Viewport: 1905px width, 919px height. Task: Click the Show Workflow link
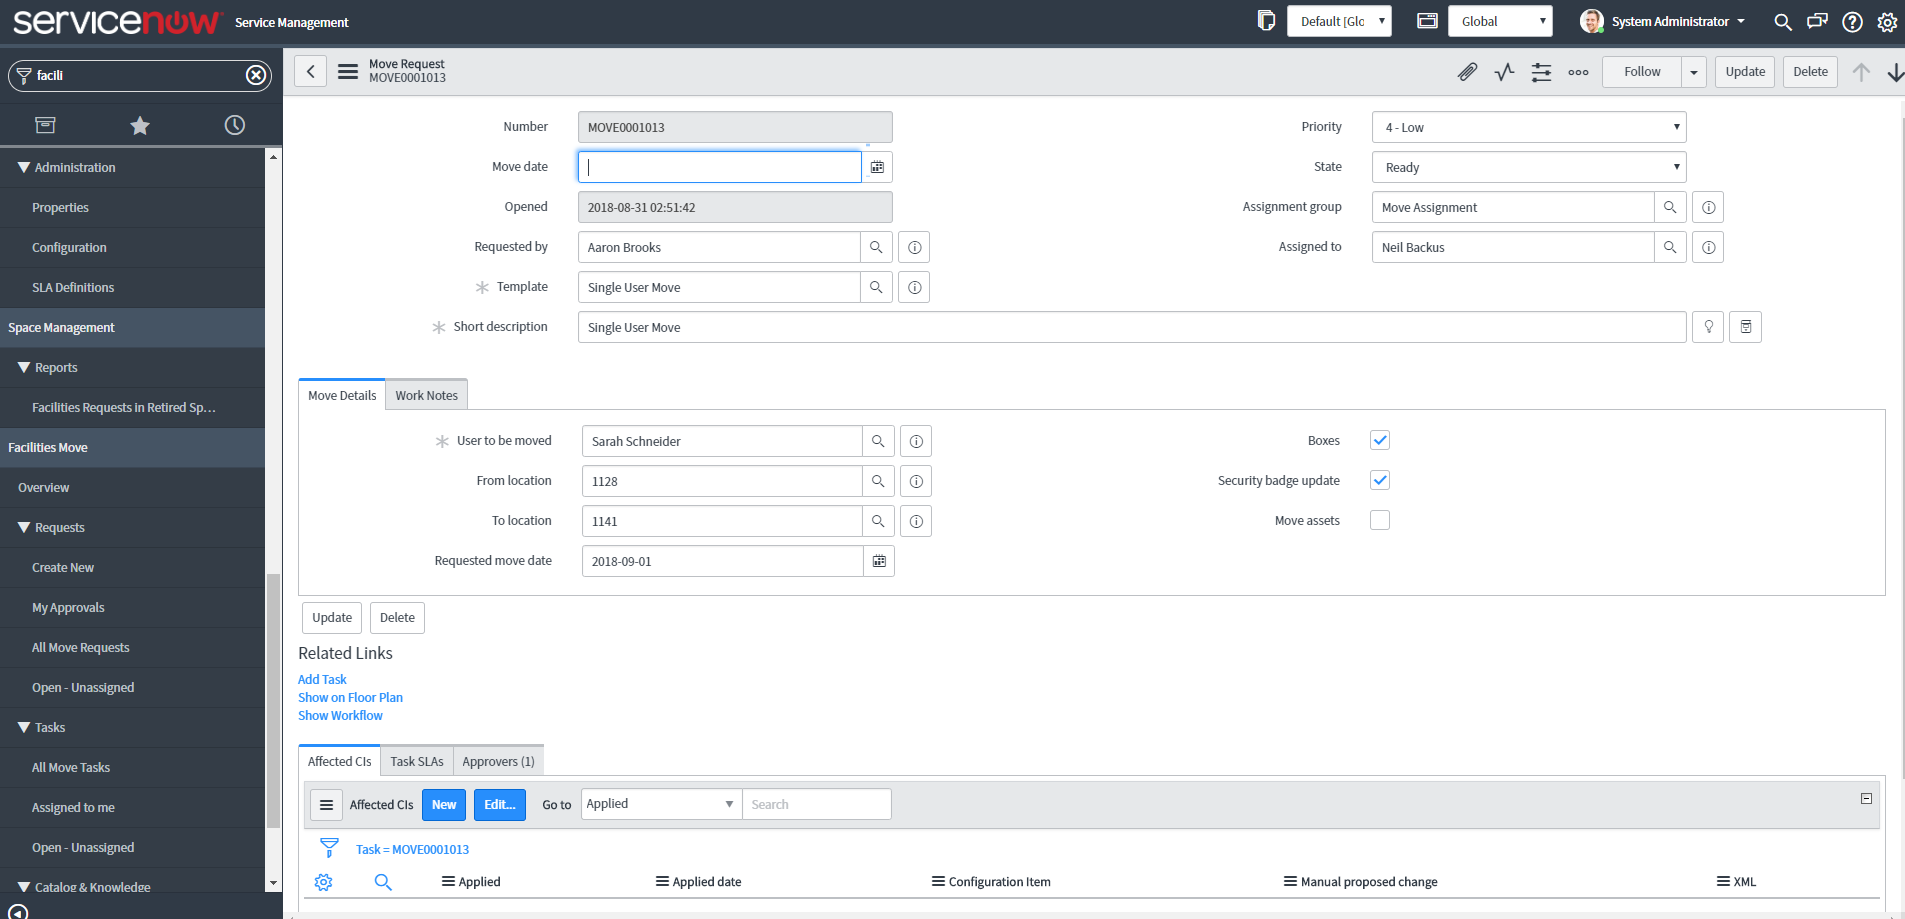tap(340, 715)
